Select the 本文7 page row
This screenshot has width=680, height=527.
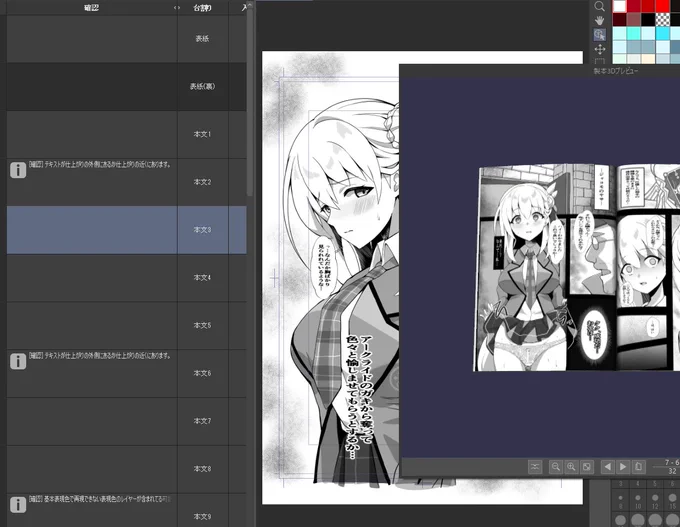point(127,421)
